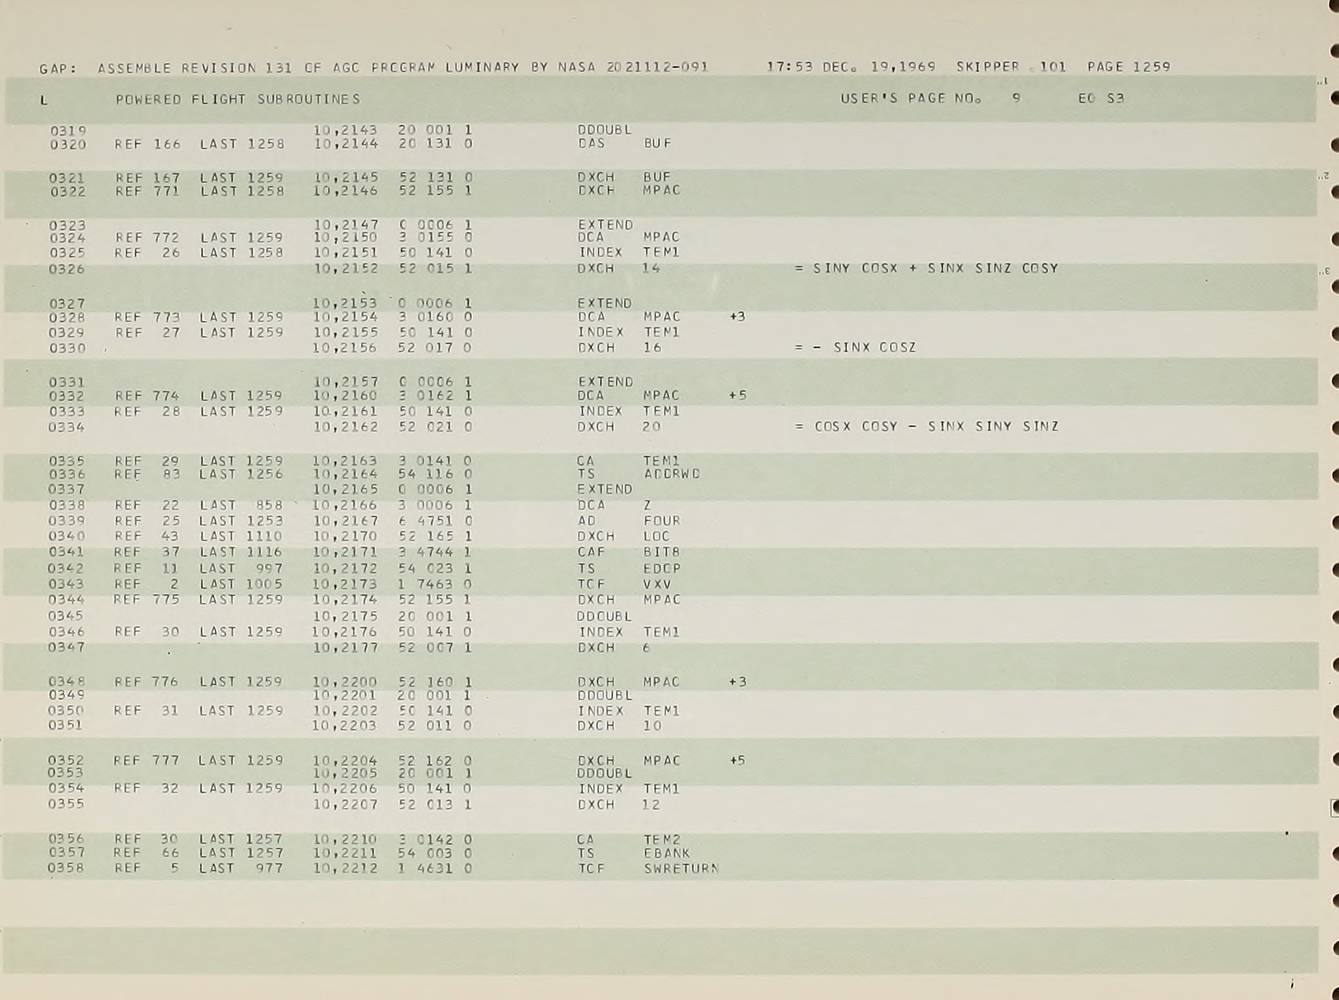Click the 'GAP:' label in the header
Viewport: 1339px width, 1000px height.
click(x=58, y=69)
